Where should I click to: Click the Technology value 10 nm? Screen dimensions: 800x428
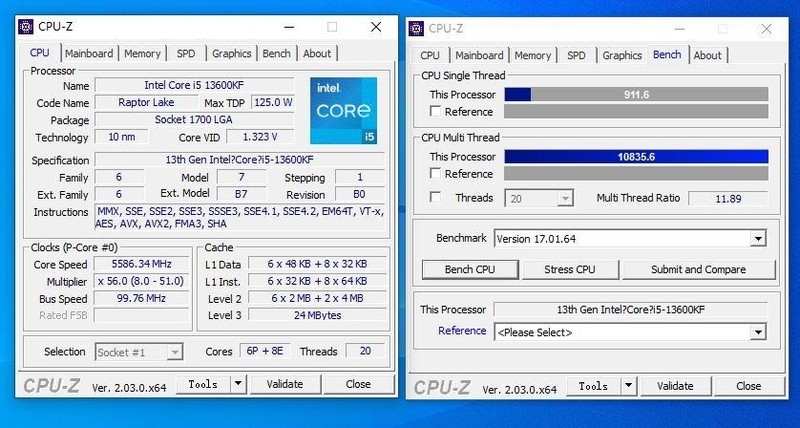tap(121, 137)
